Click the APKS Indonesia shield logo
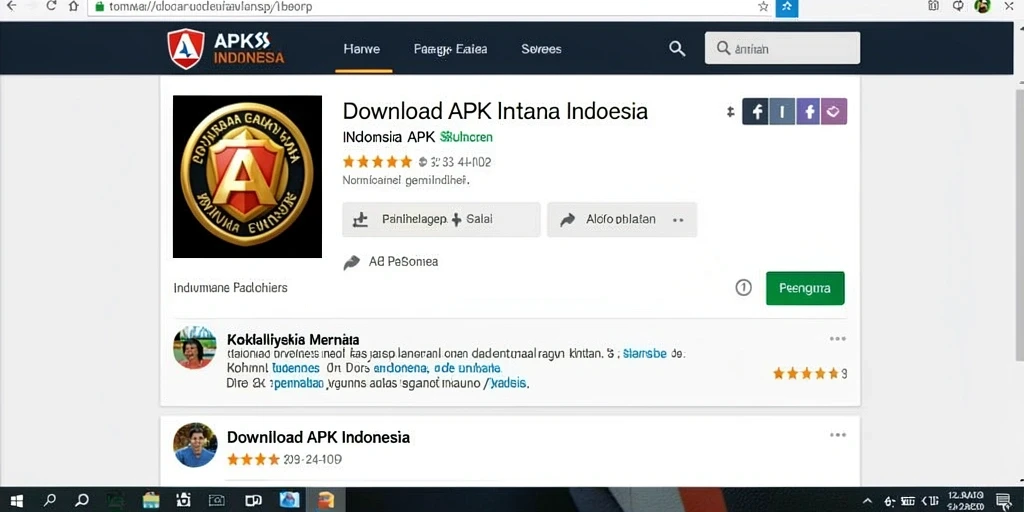The width and height of the screenshot is (1024, 512). pos(185,49)
